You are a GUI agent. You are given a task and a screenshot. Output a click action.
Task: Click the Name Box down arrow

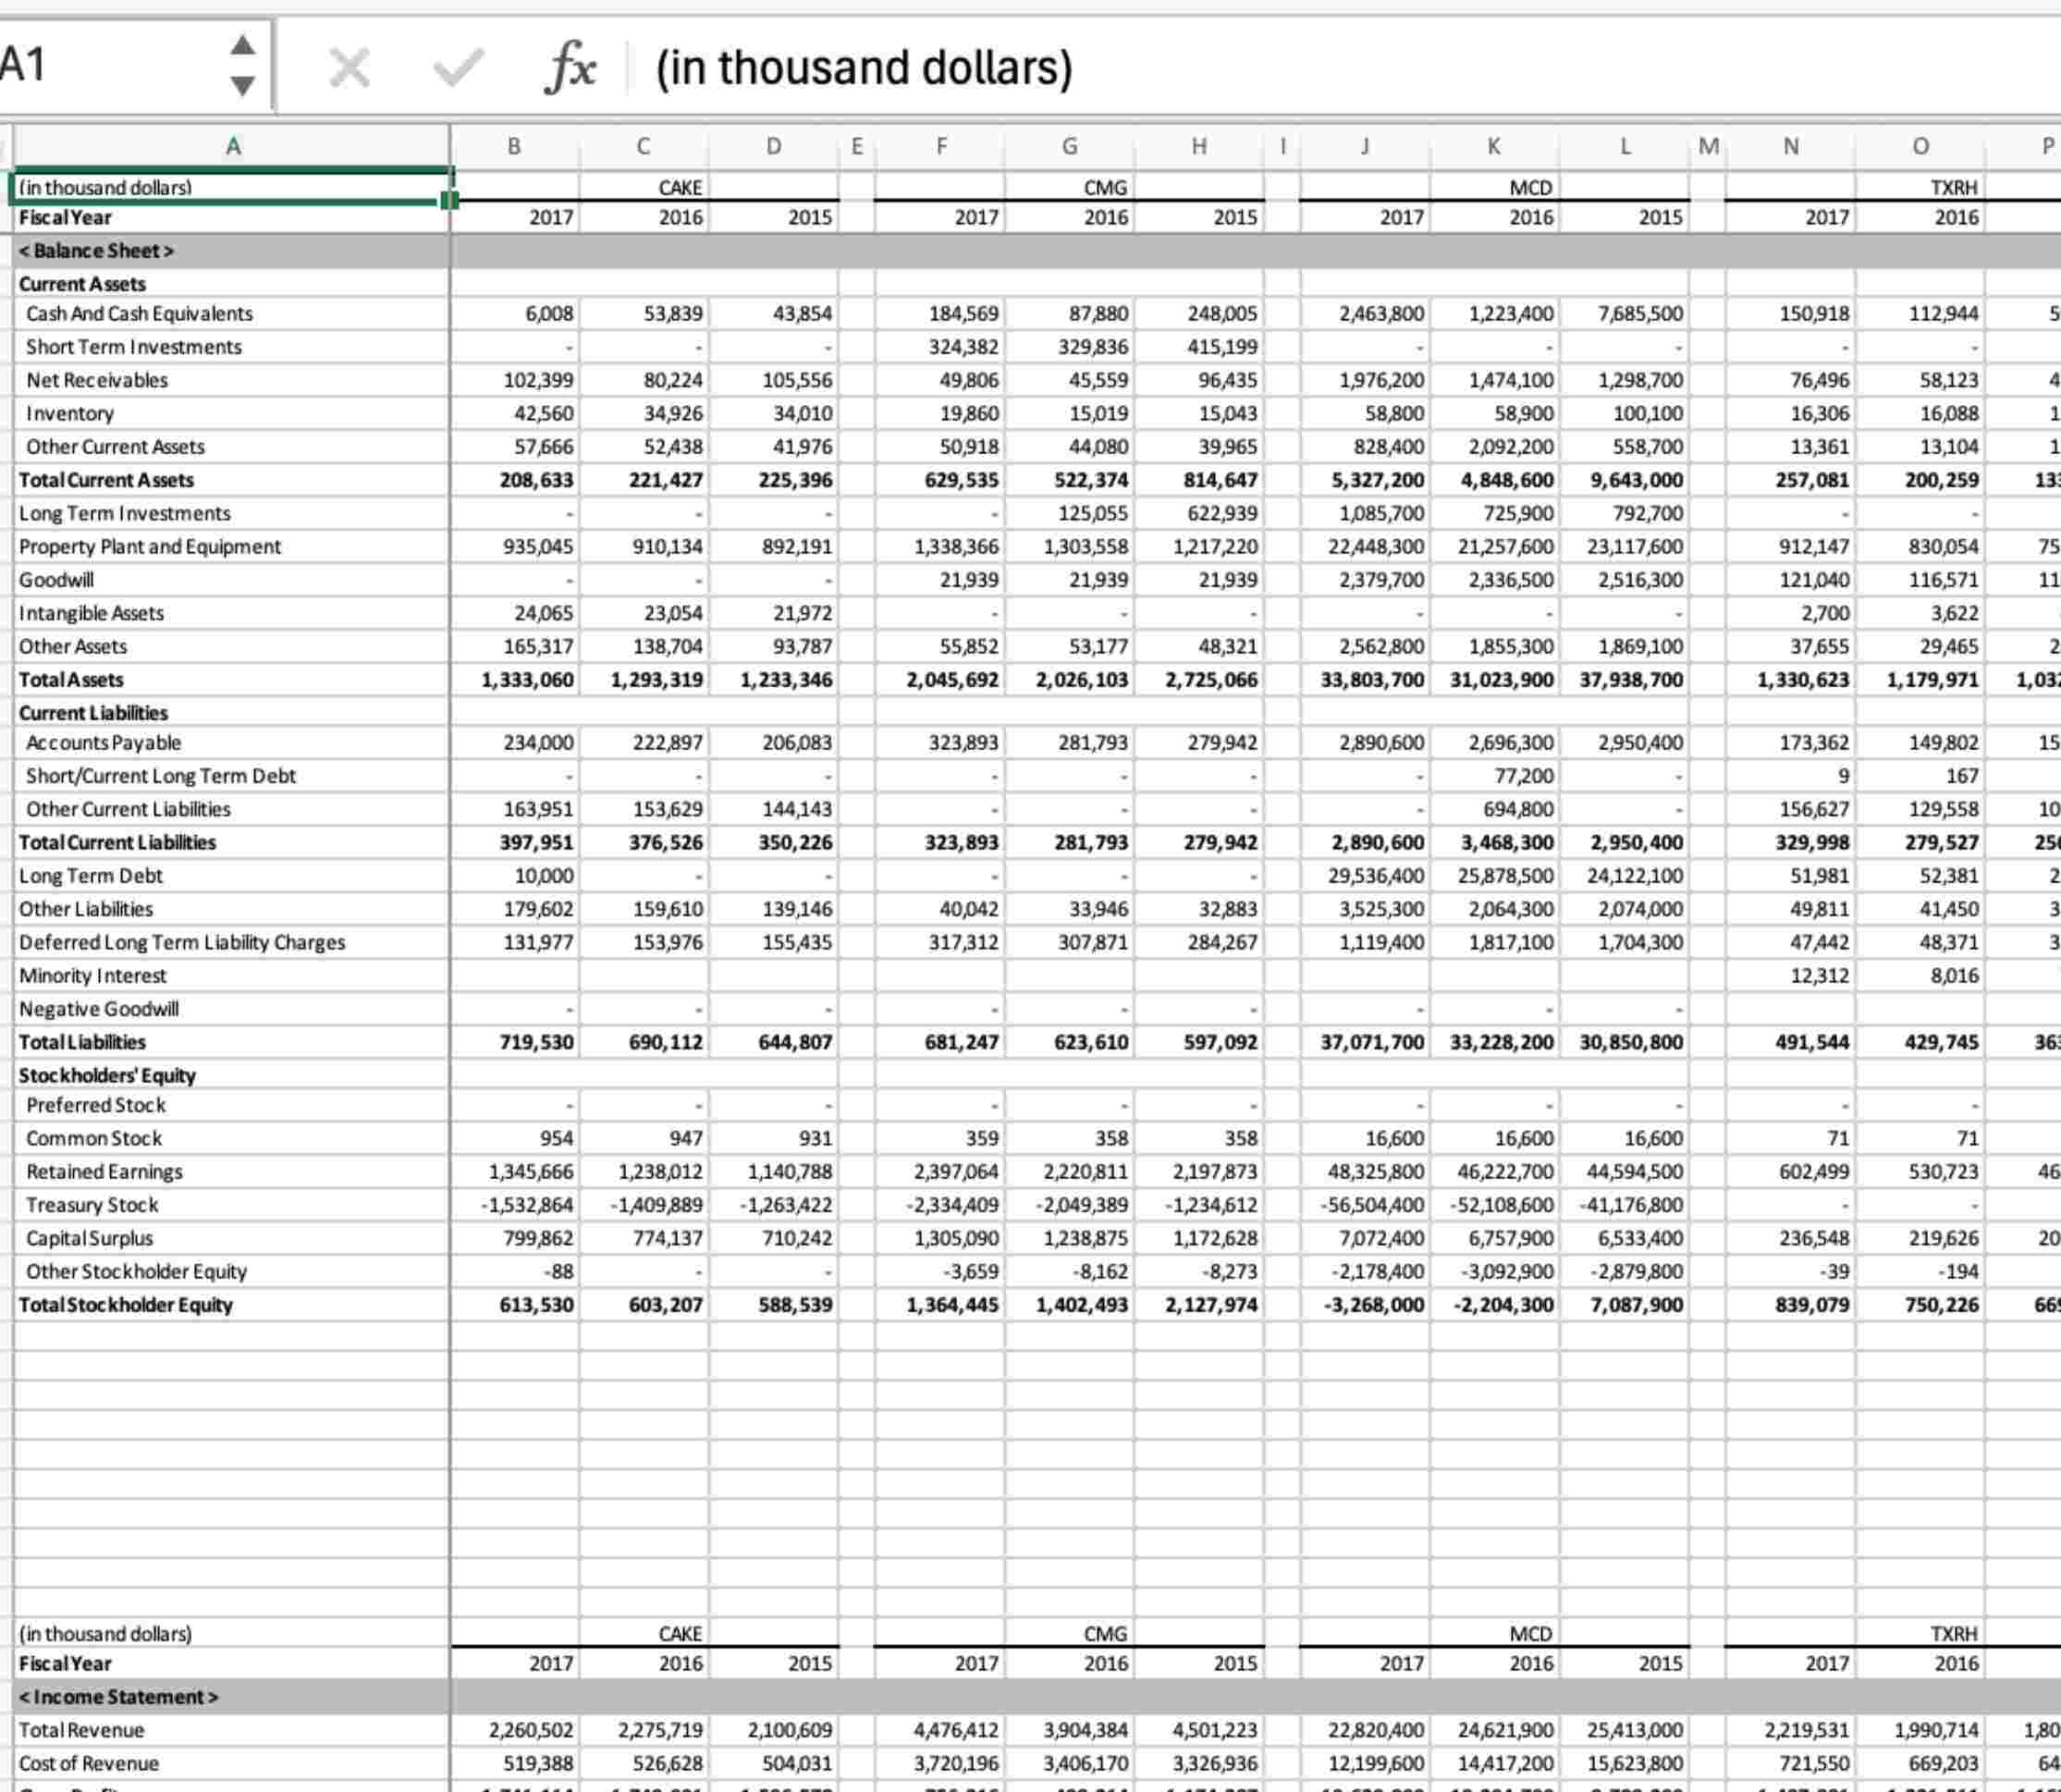[242, 85]
